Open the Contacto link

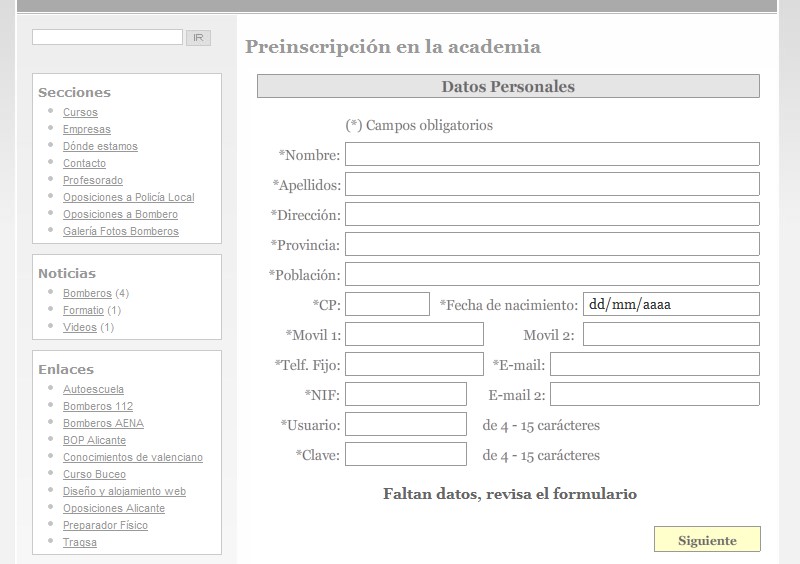pos(84,163)
